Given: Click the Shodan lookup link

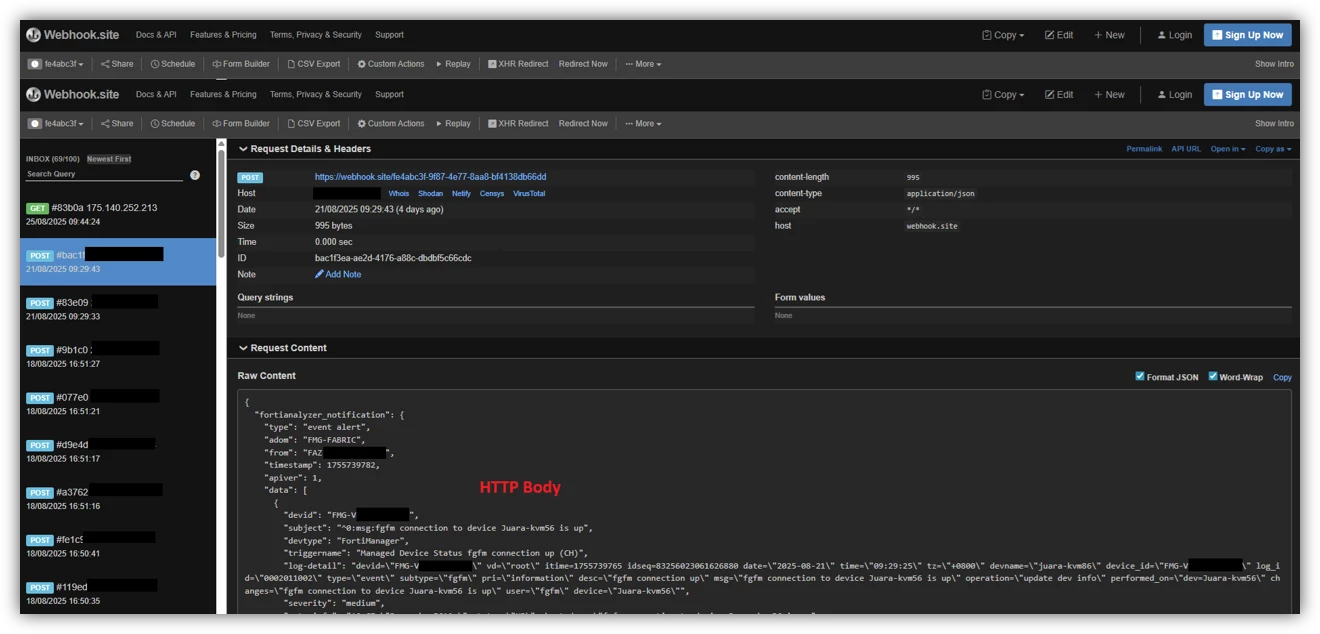Looking at the screenshot, I should point(430,194).
